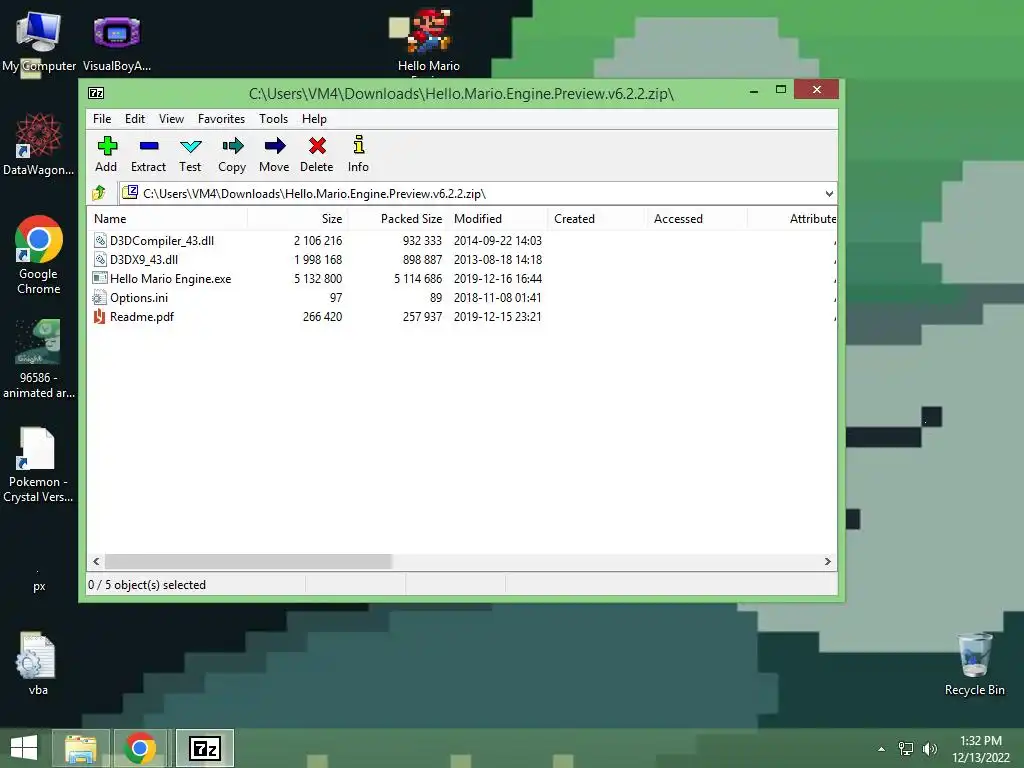The height and width of the screenshot is (768, 1024).
Task: Open the View menu
Action: point(171,119)
